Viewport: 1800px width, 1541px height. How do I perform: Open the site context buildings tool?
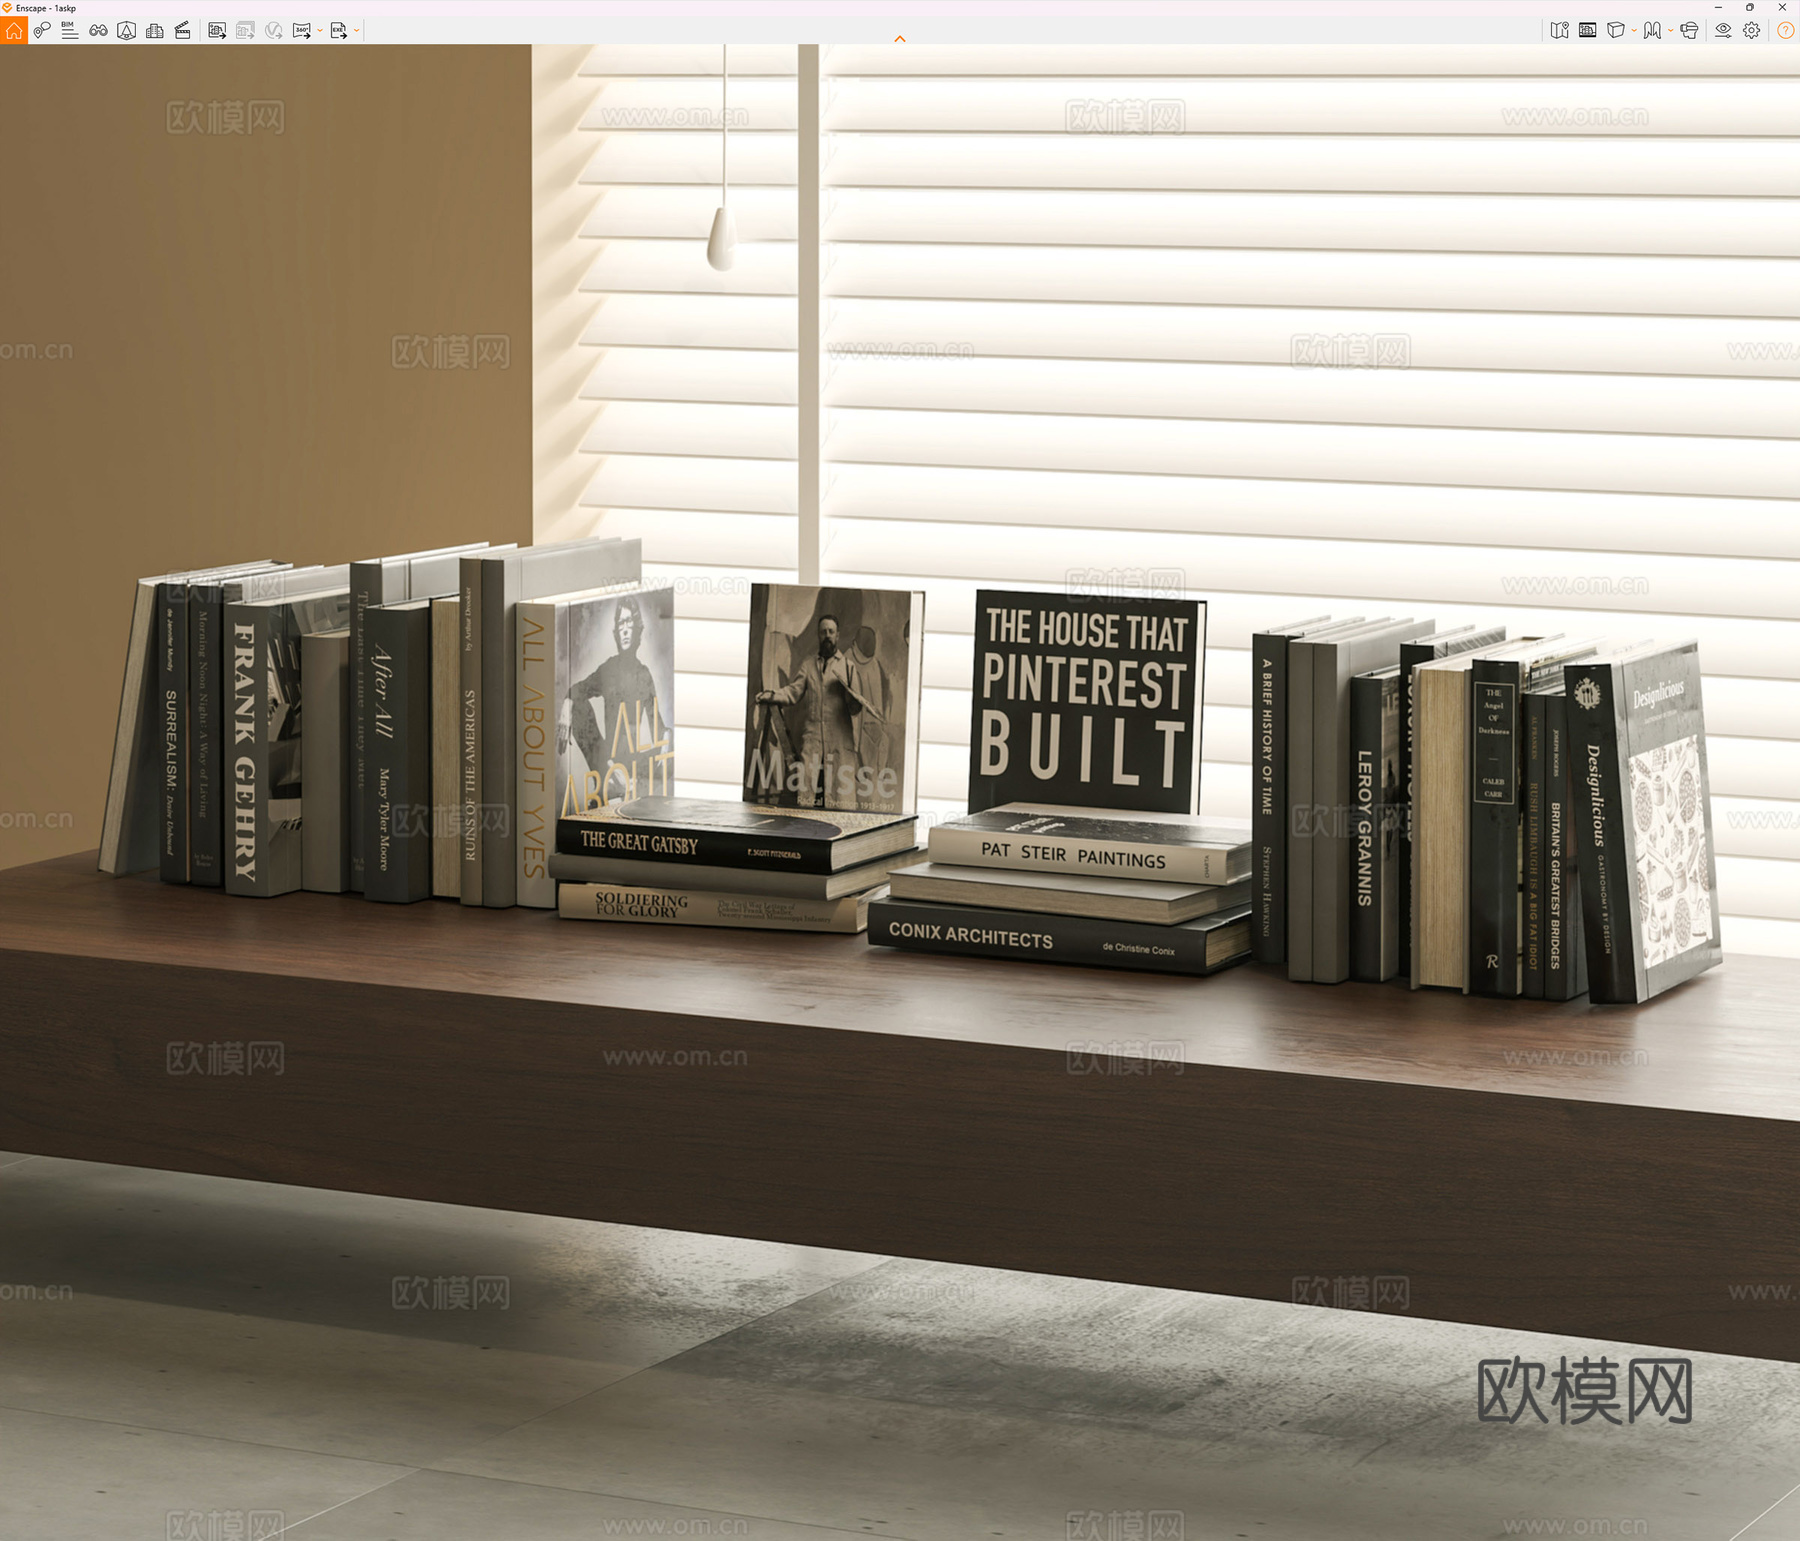click(x=155, y=31)
